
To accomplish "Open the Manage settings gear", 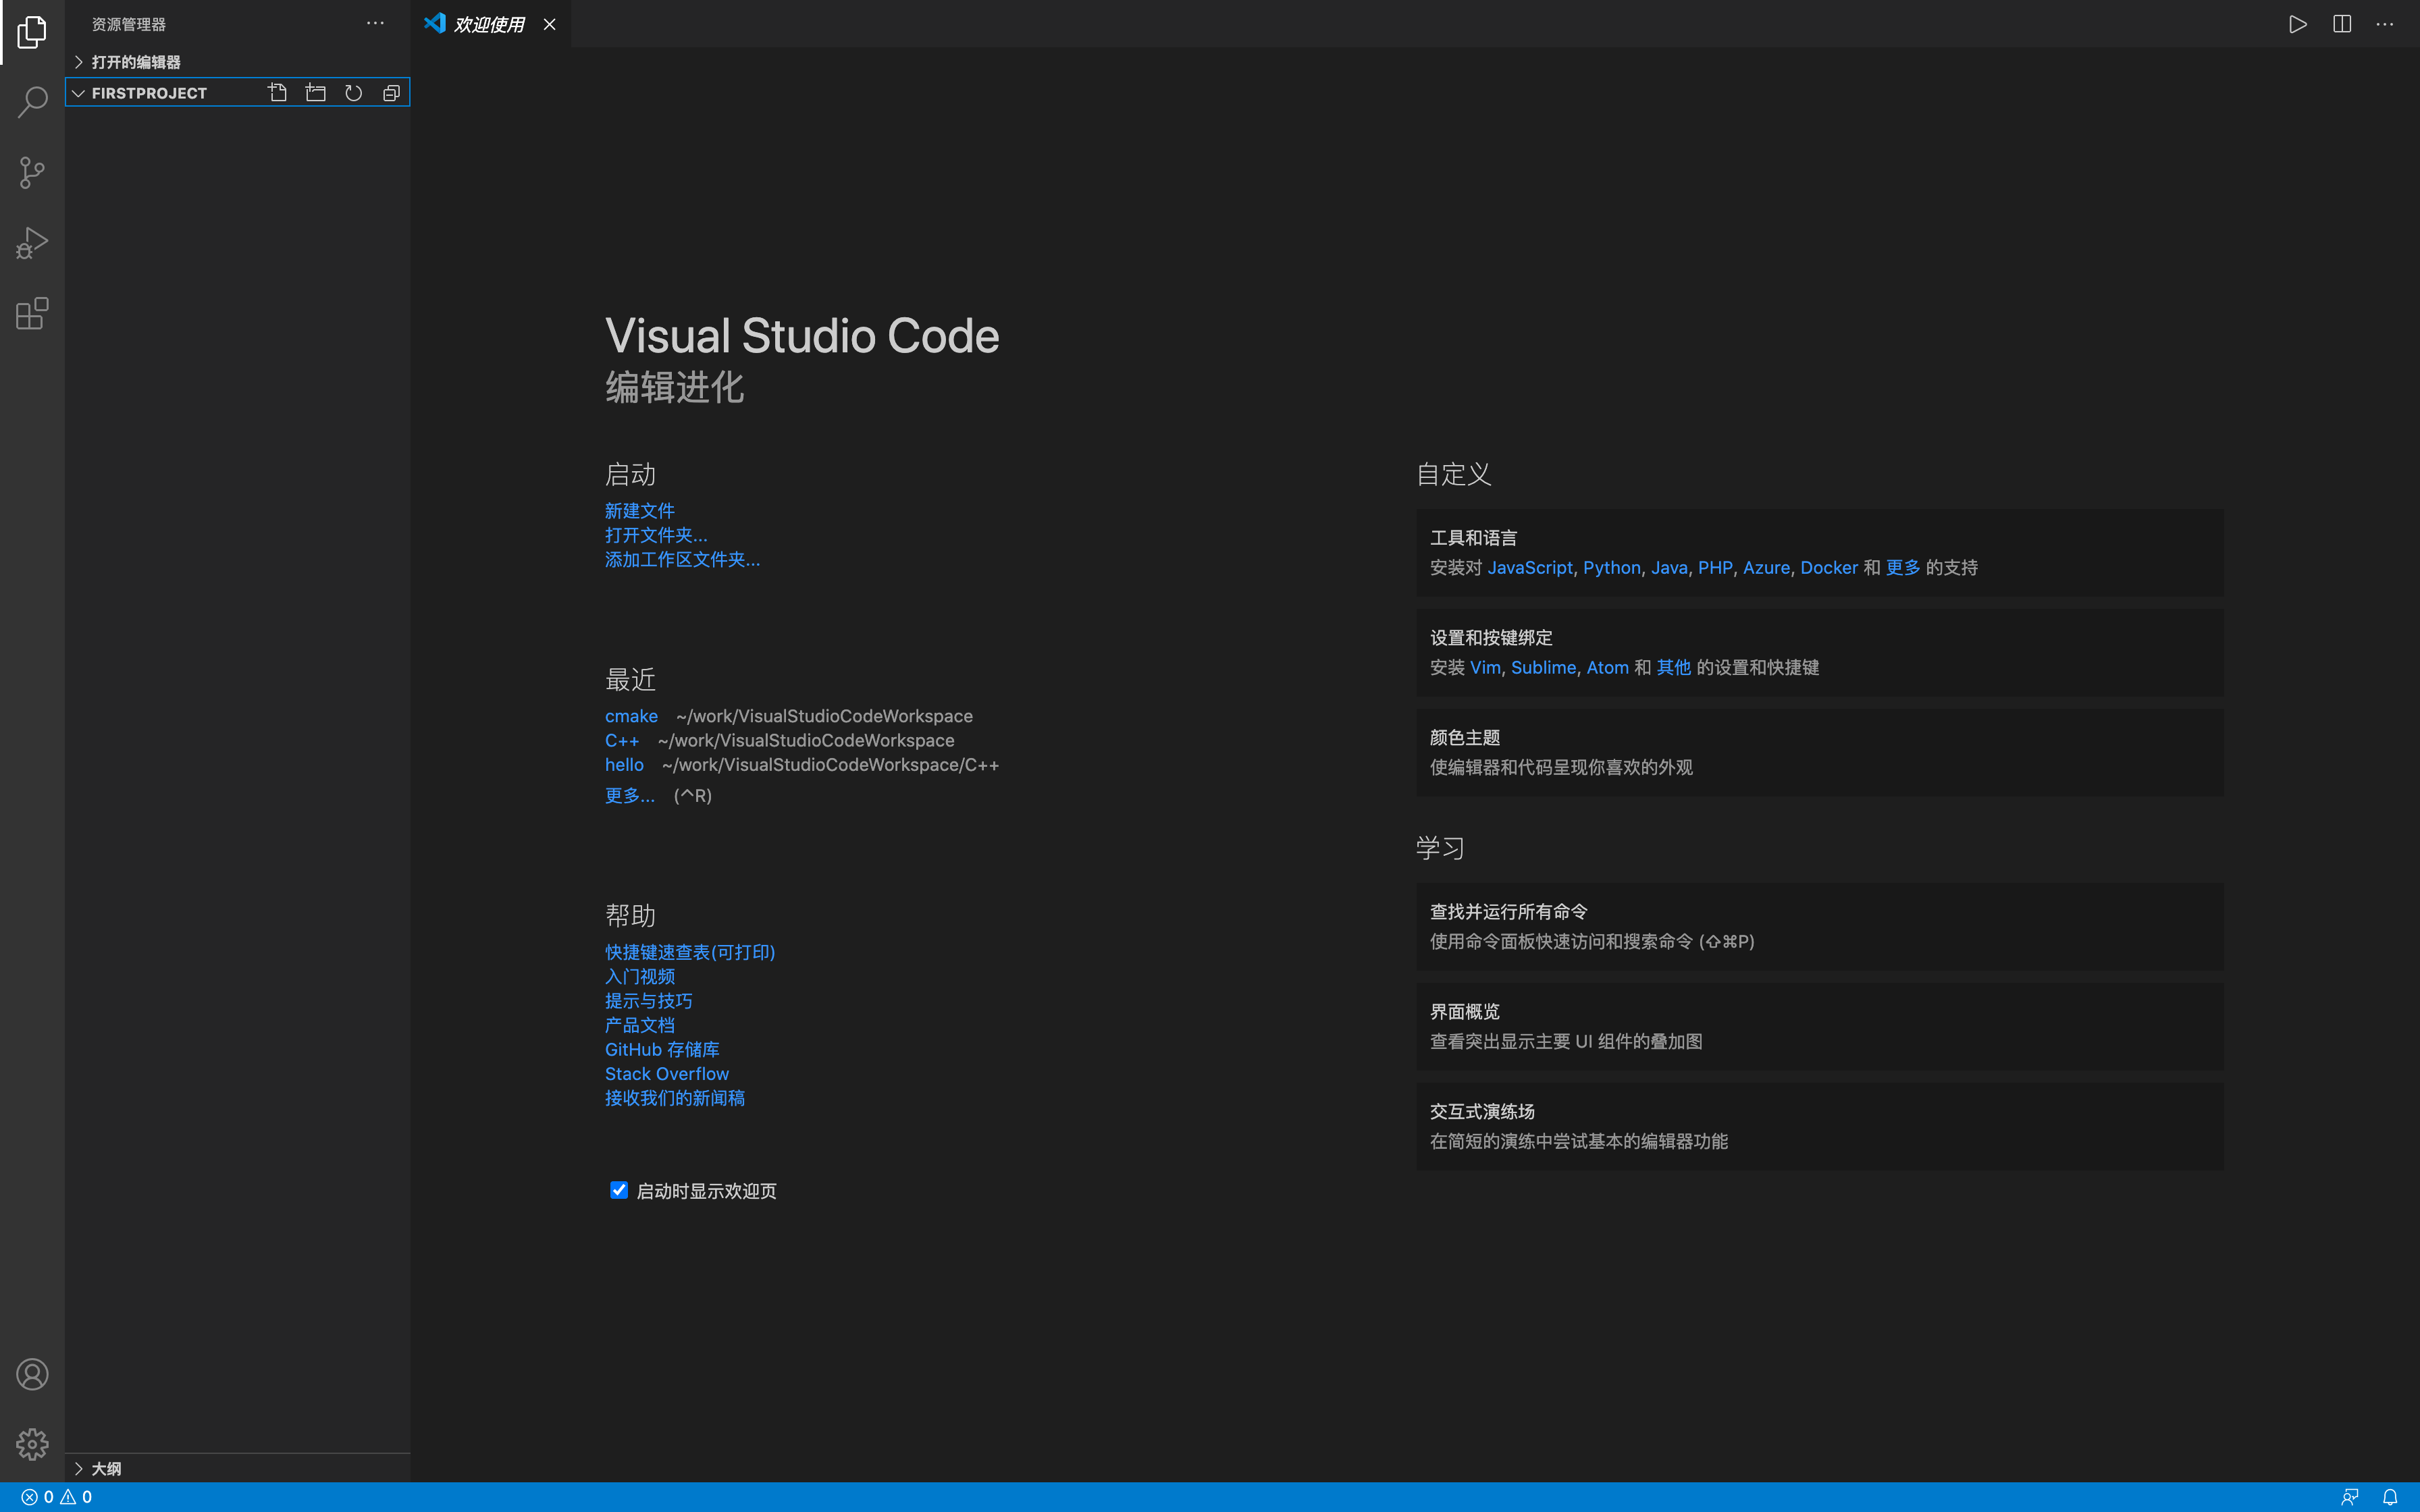I will 32,1443.
